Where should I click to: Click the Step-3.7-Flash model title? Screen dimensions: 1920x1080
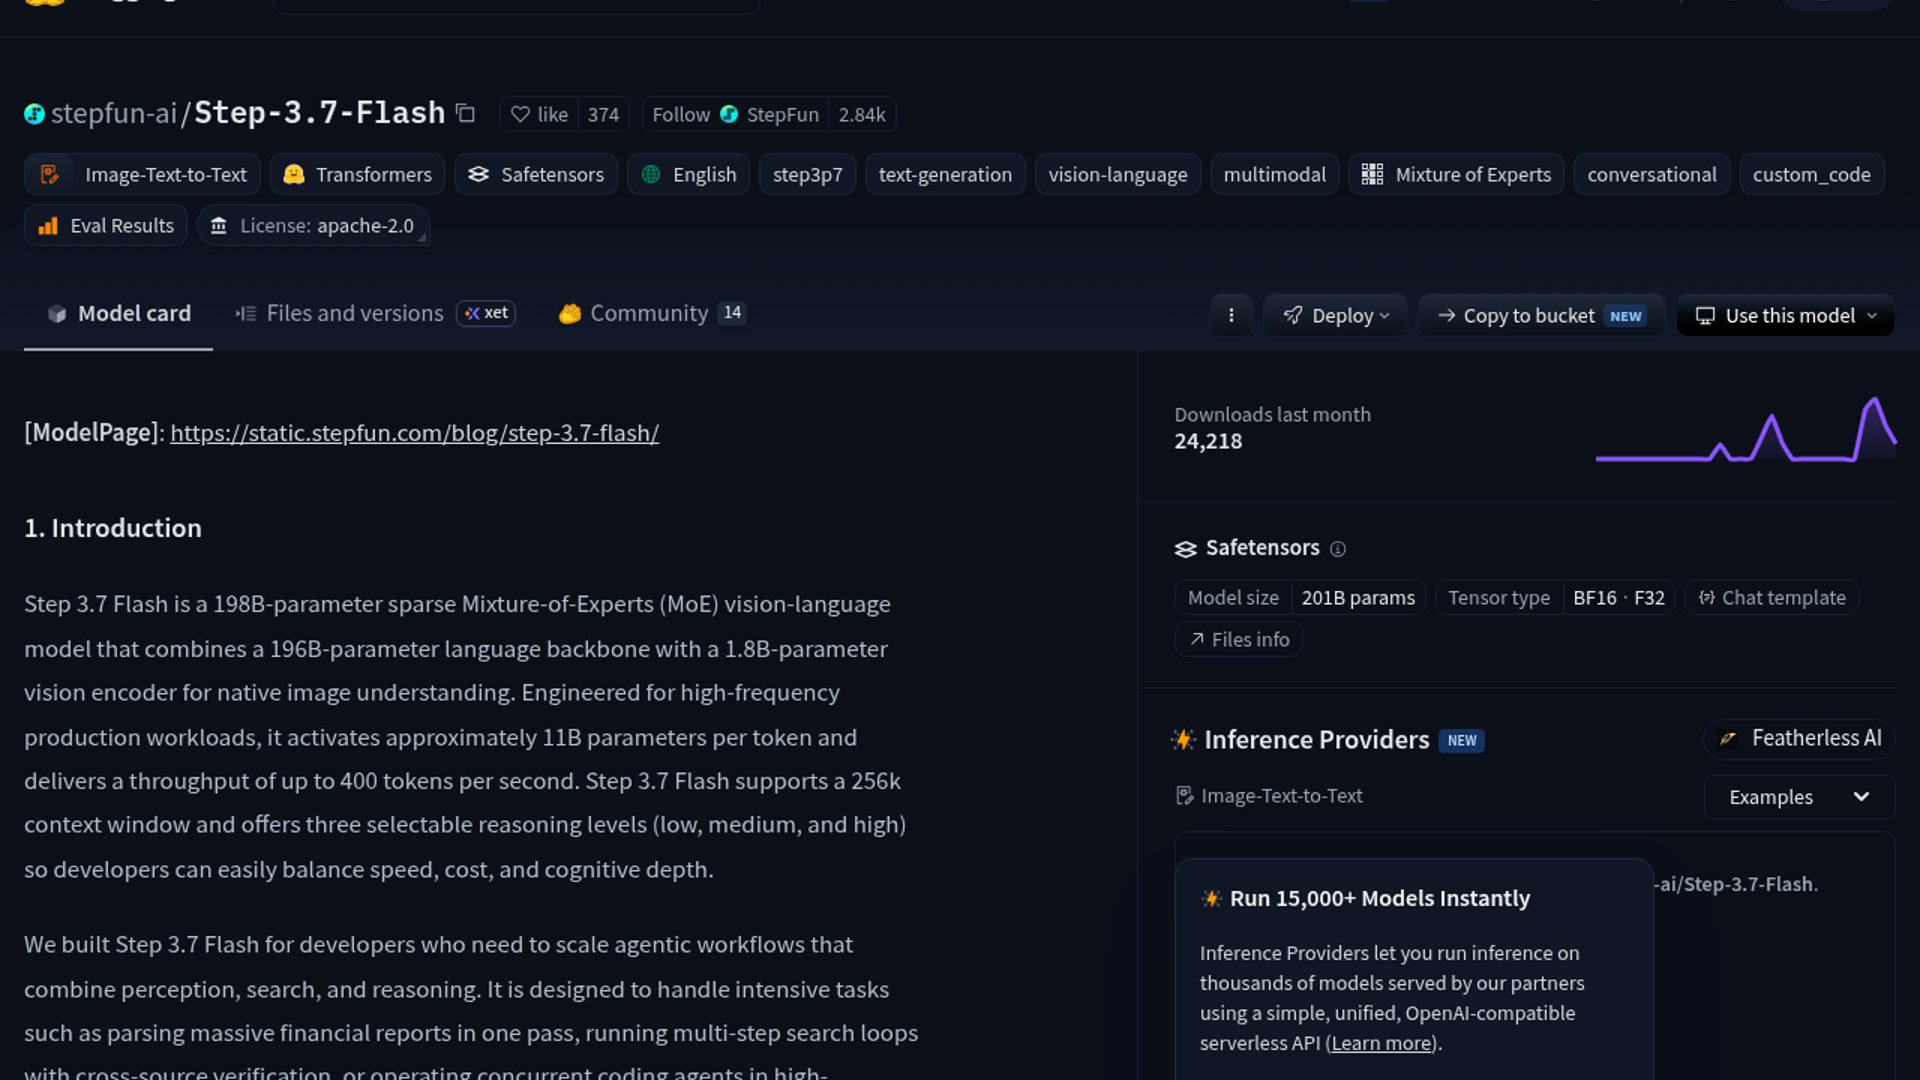coord(319,112)
